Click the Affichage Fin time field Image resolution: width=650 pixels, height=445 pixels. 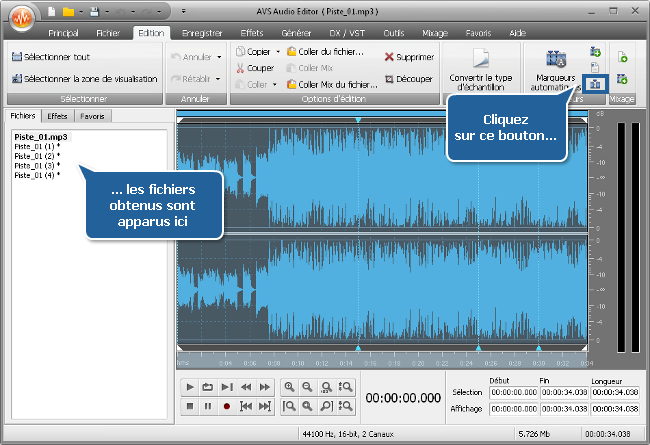click(564, 409)
